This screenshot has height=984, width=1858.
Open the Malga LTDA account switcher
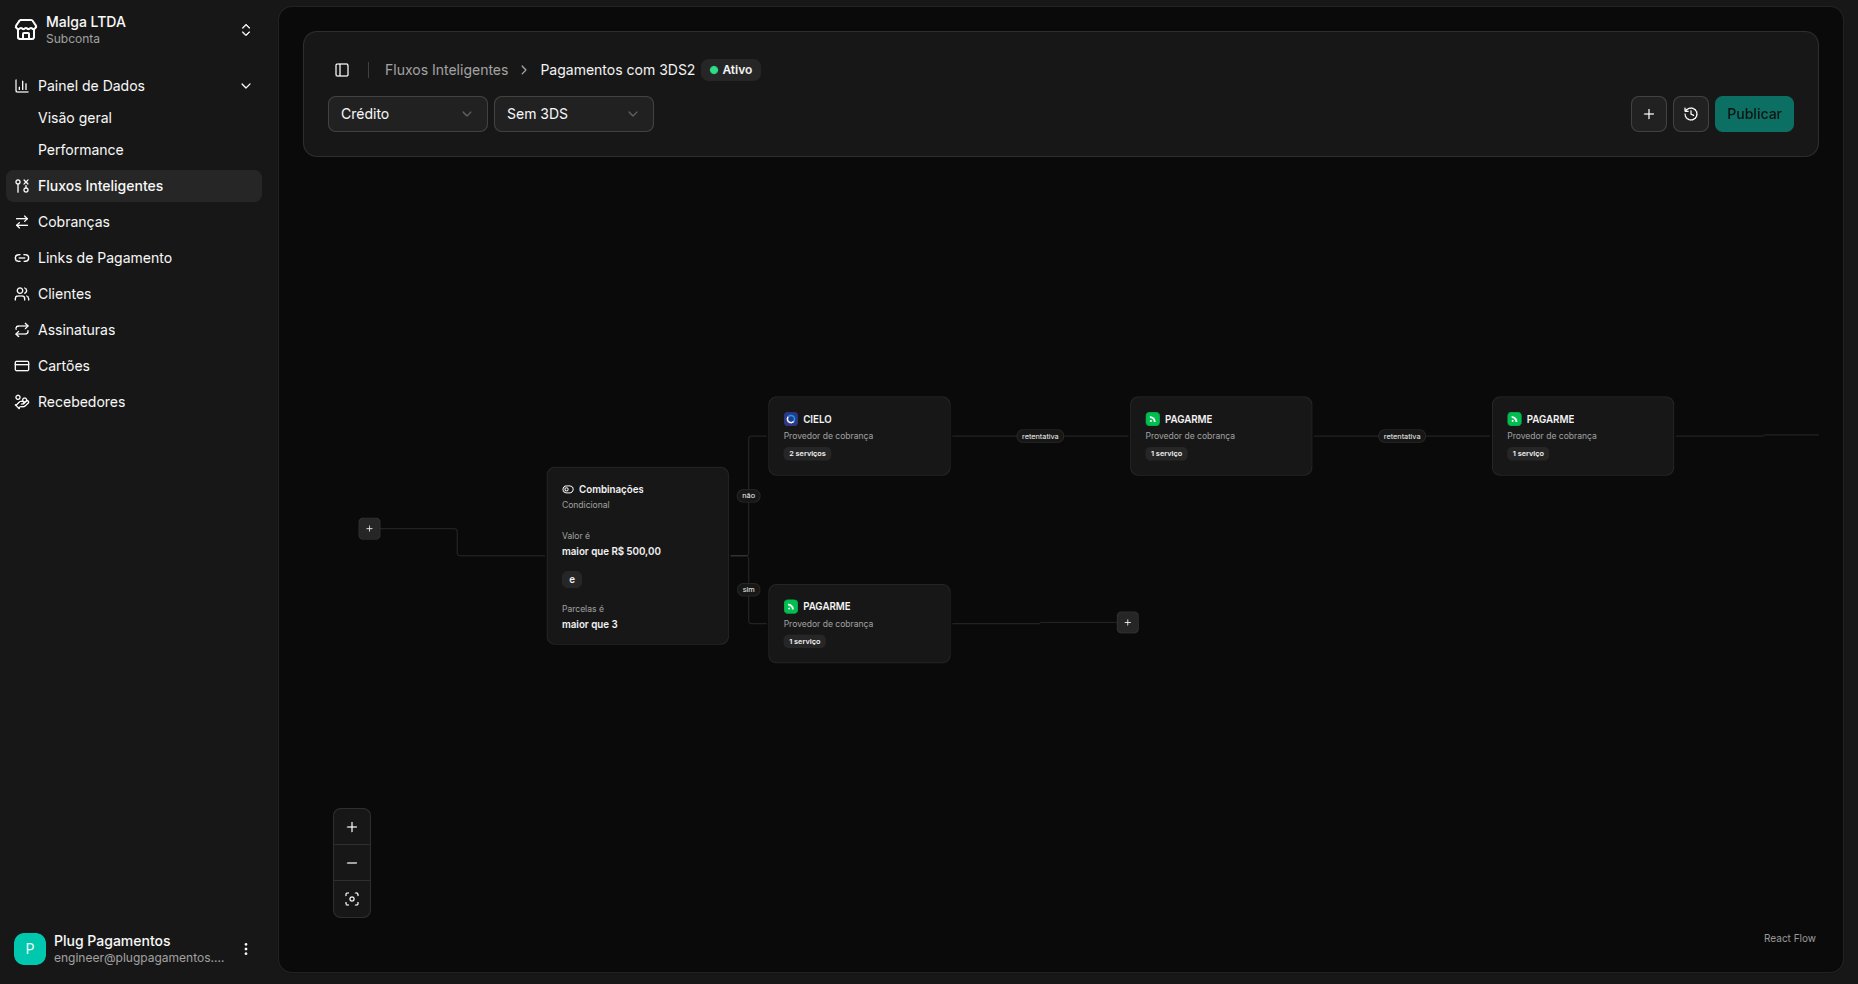pyautogui.click(x=134, y=30)
